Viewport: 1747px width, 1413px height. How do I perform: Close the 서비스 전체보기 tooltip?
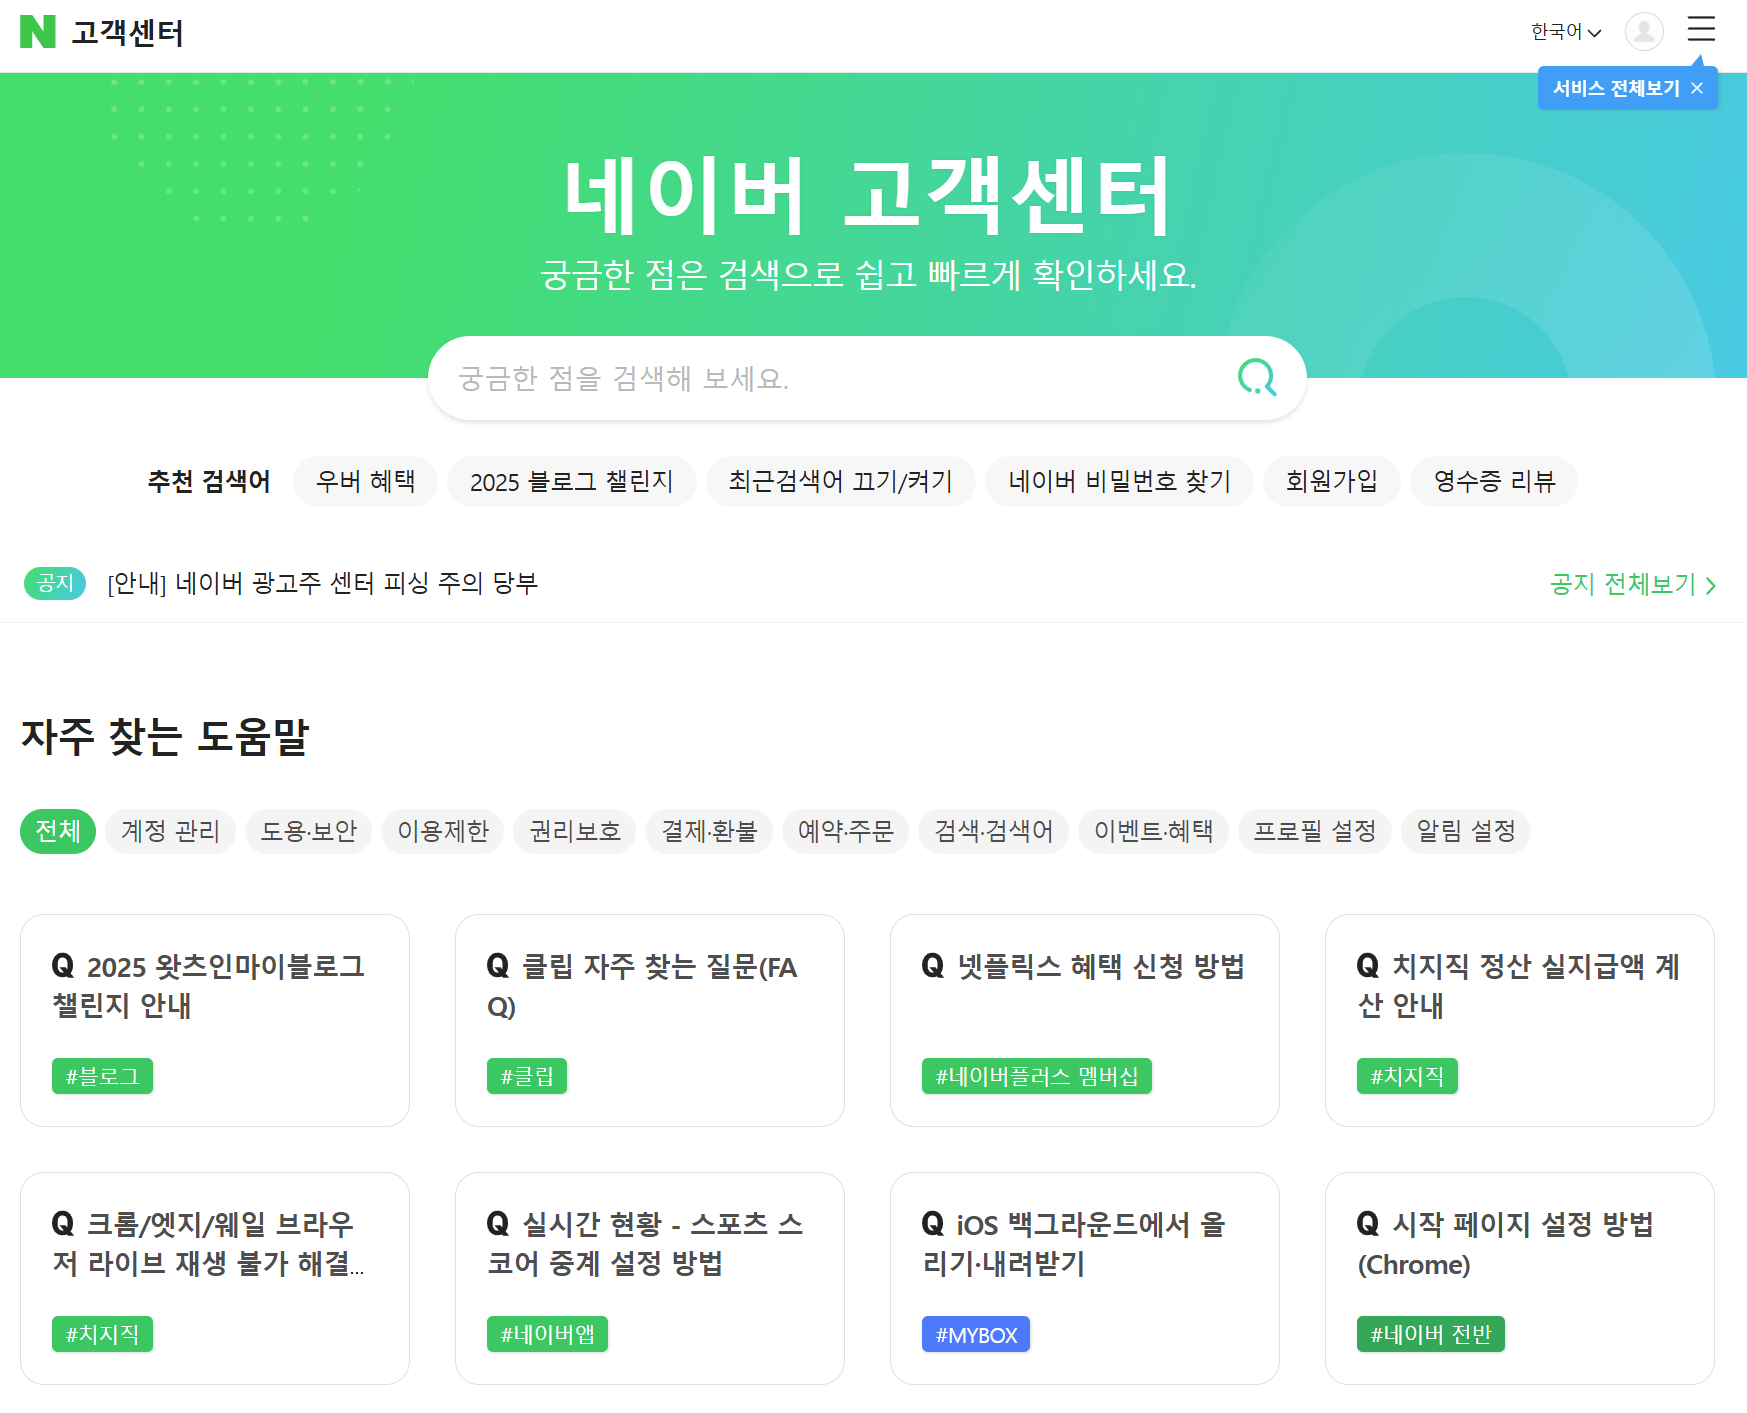point(1697,88)
